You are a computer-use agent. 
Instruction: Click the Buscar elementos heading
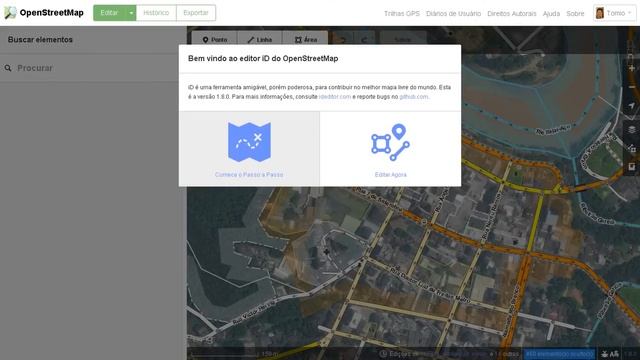(40, 40)
